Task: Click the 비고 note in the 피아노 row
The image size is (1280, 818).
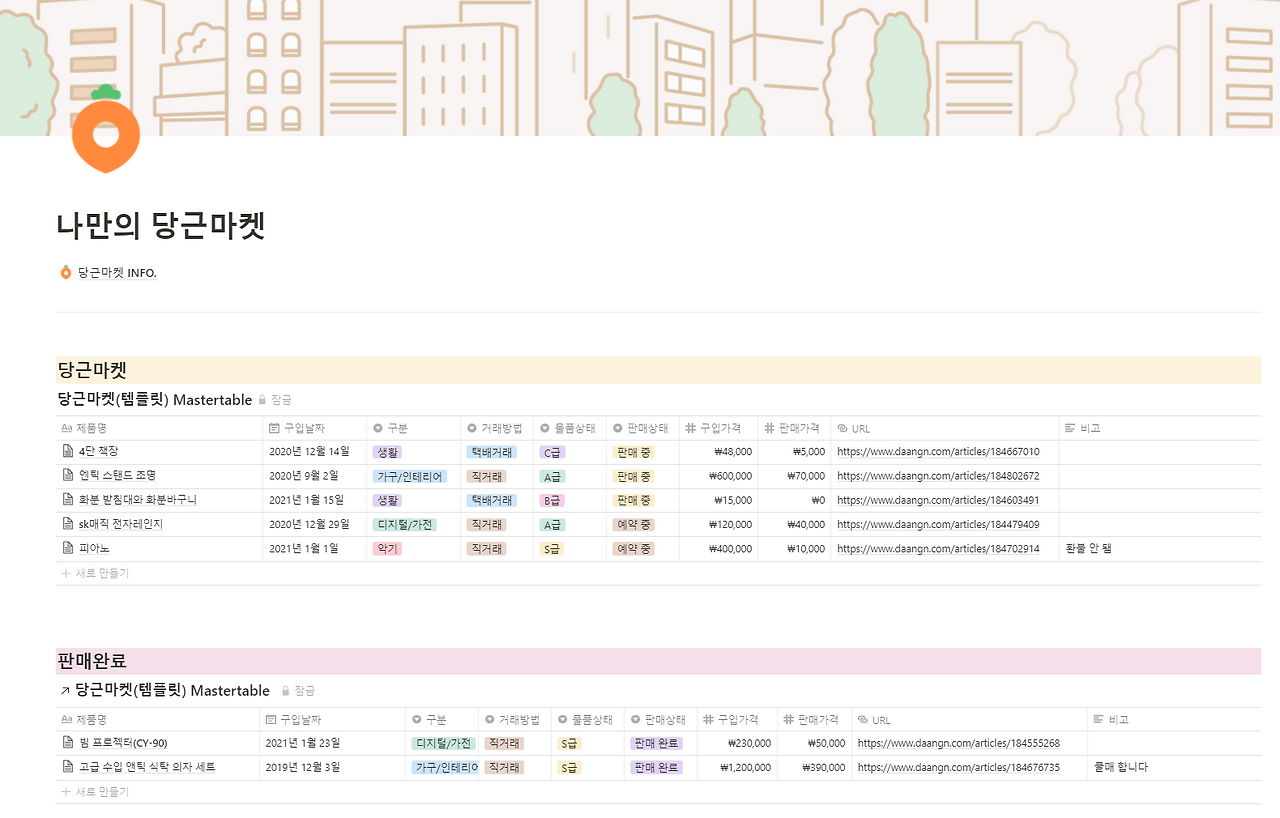Action: coord(1089,548)
